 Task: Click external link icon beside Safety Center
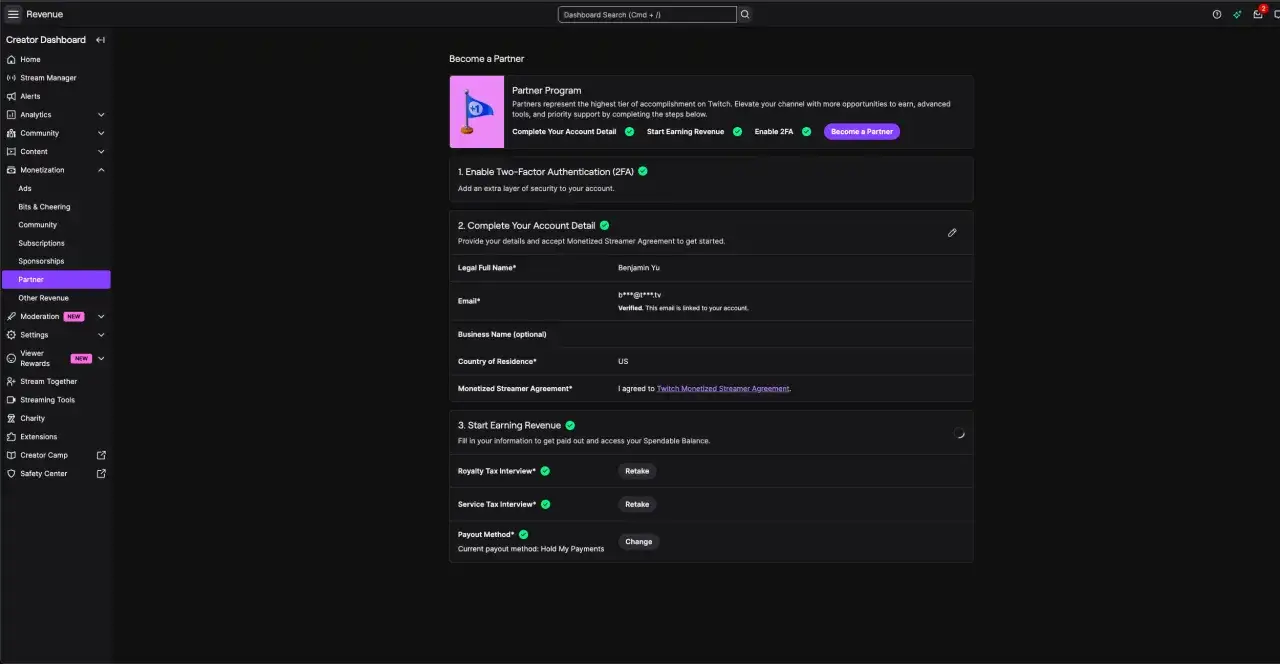click(101, 473)
